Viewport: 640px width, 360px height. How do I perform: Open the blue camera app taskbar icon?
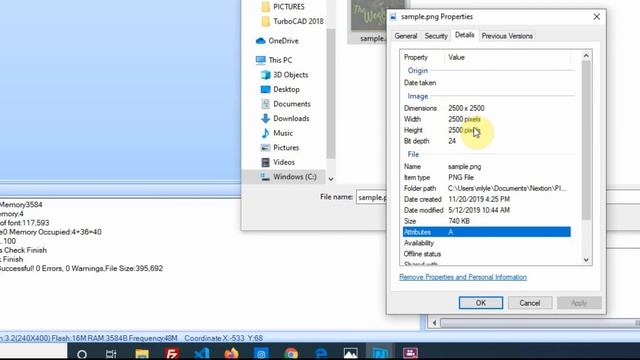click(x=261, y=353)
